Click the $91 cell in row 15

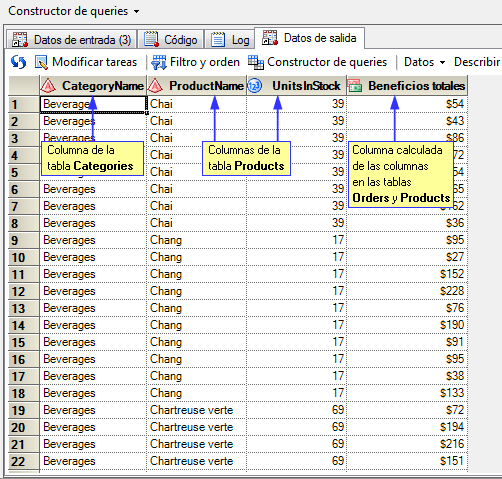coord(407,342)
